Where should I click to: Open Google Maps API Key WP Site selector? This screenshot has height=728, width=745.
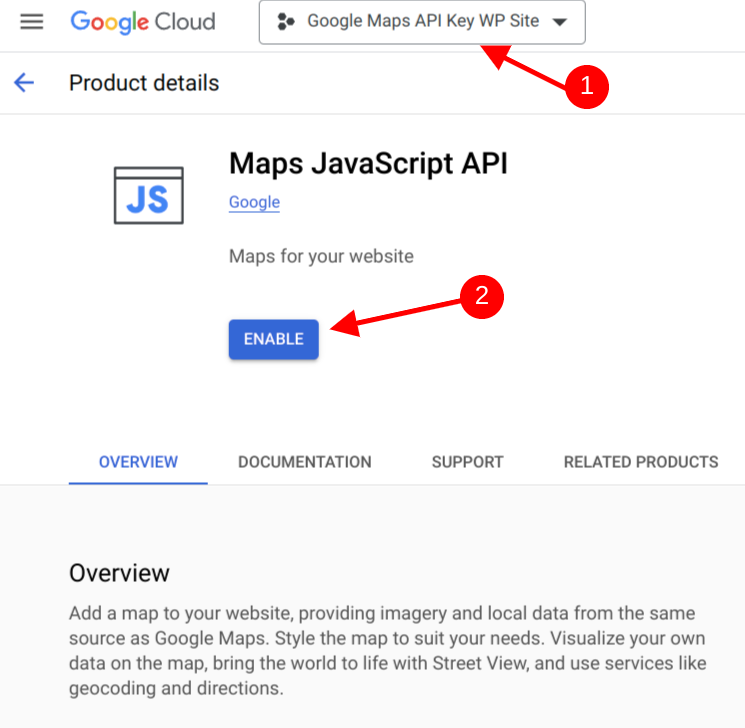pyautogui.click(x=422, y=22)
